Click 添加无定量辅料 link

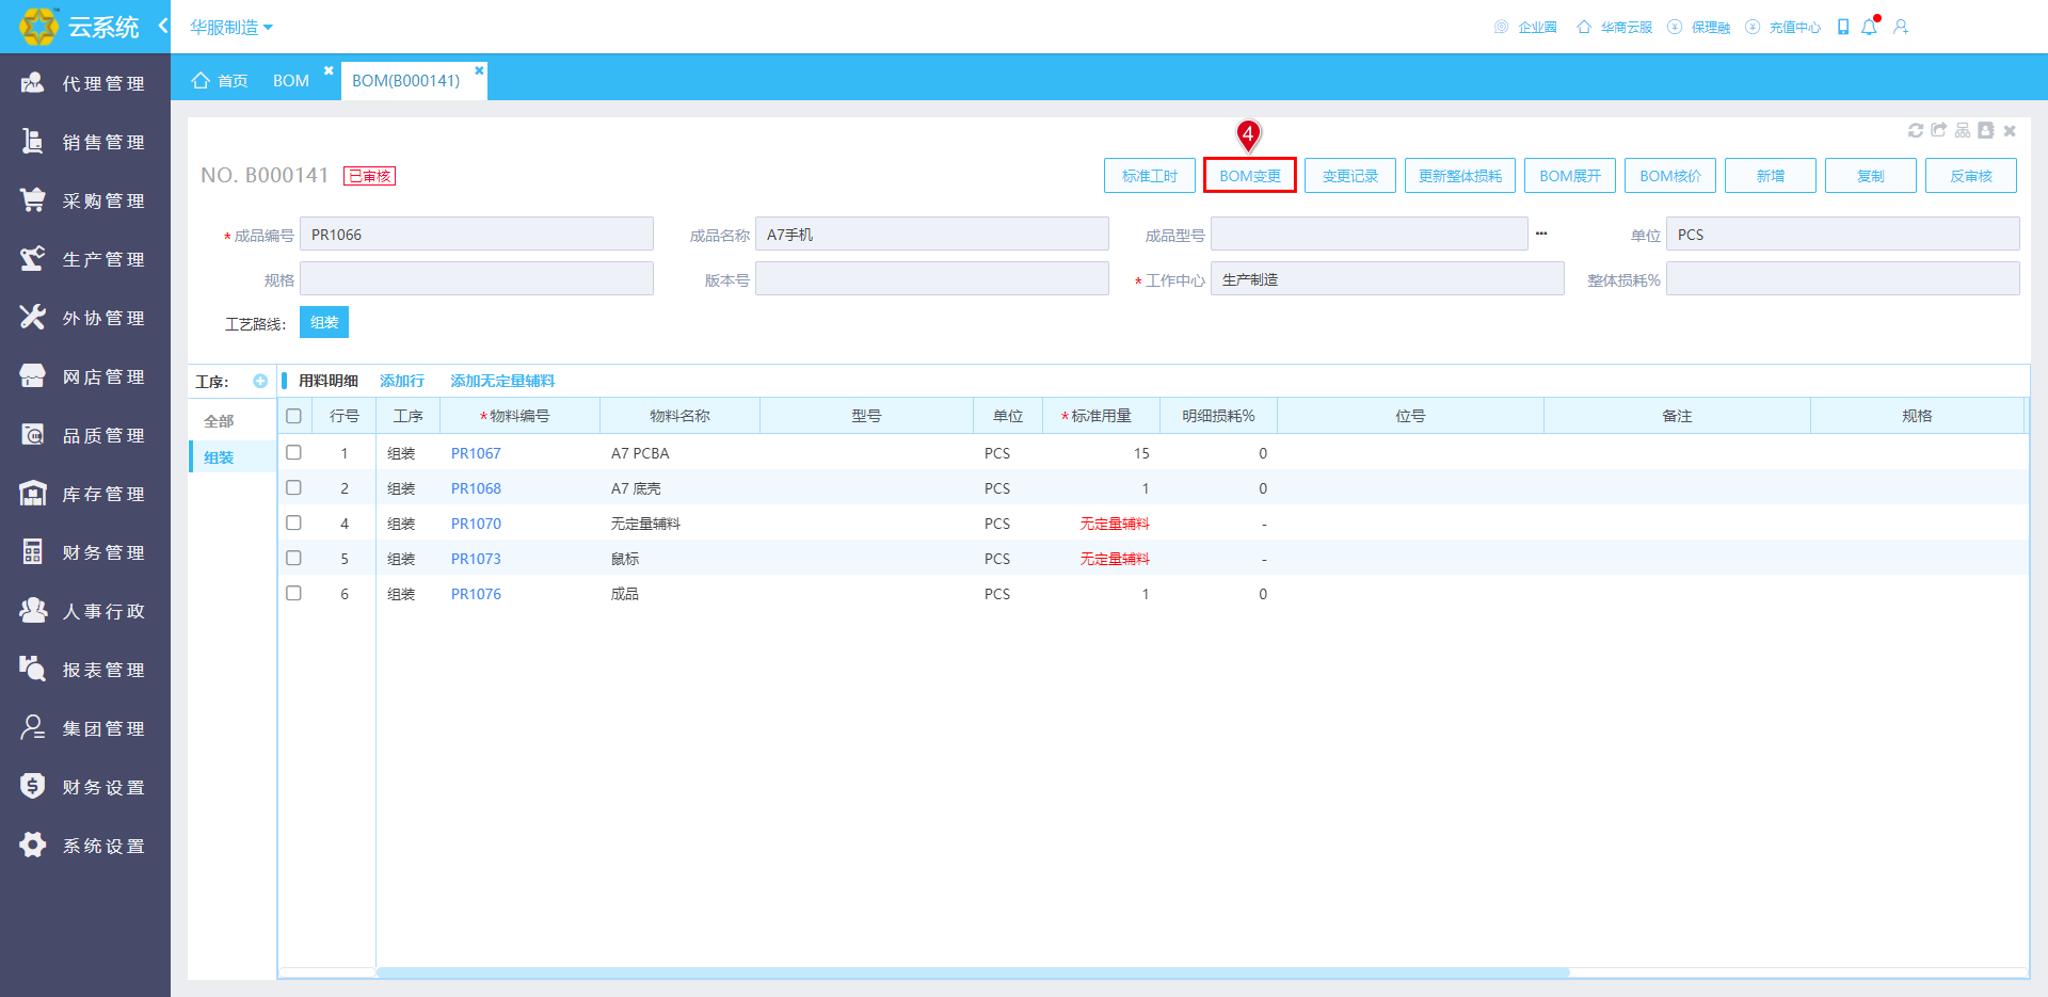click(502, 381)
